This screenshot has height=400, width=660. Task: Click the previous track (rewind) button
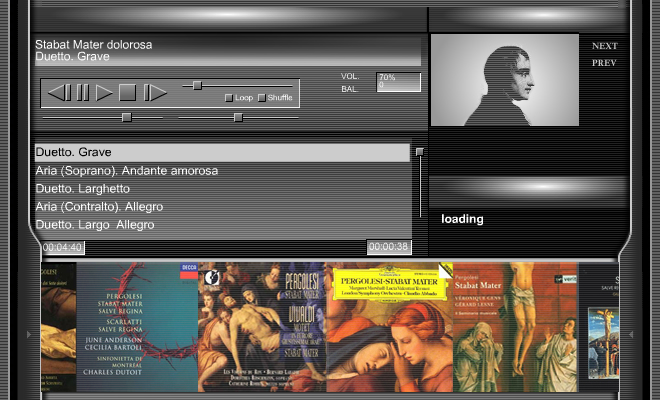click(59, 93)
